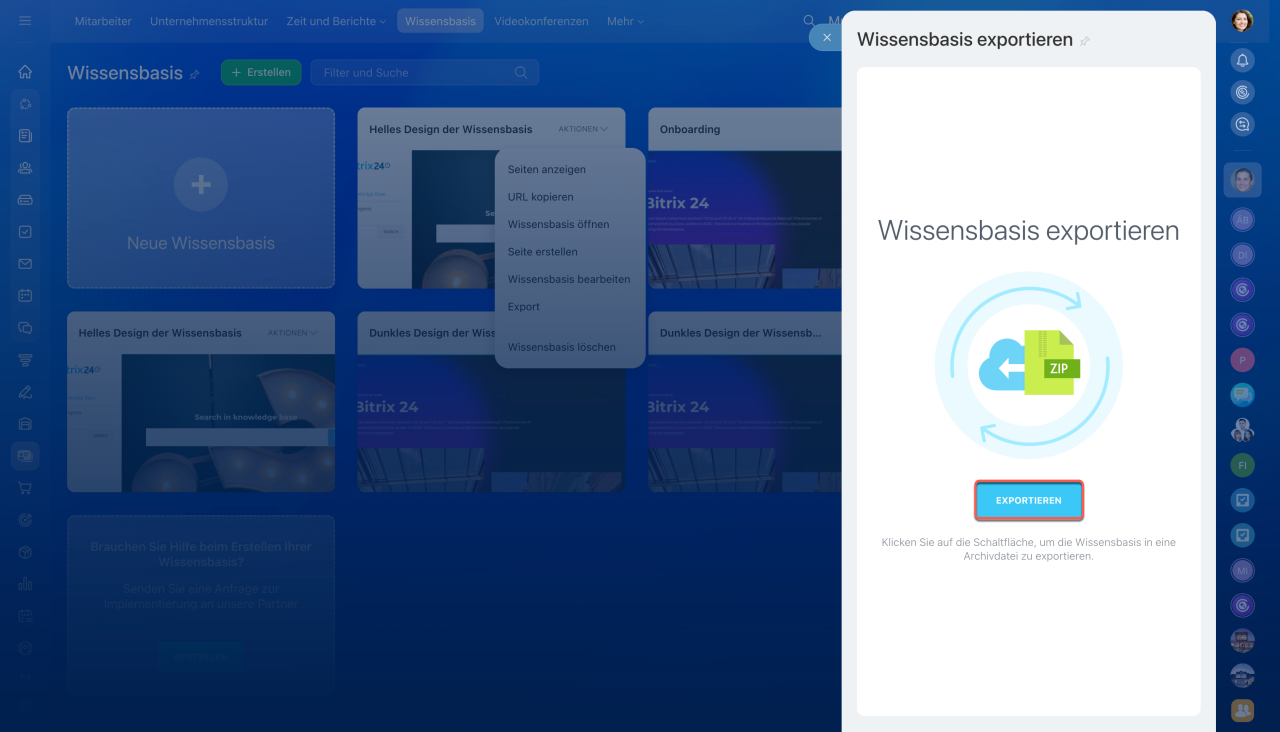This screenshot has height=732, width=1280.
Task: Pin the Wissensbasis exportieren panel title
Action: [1085, 41]
